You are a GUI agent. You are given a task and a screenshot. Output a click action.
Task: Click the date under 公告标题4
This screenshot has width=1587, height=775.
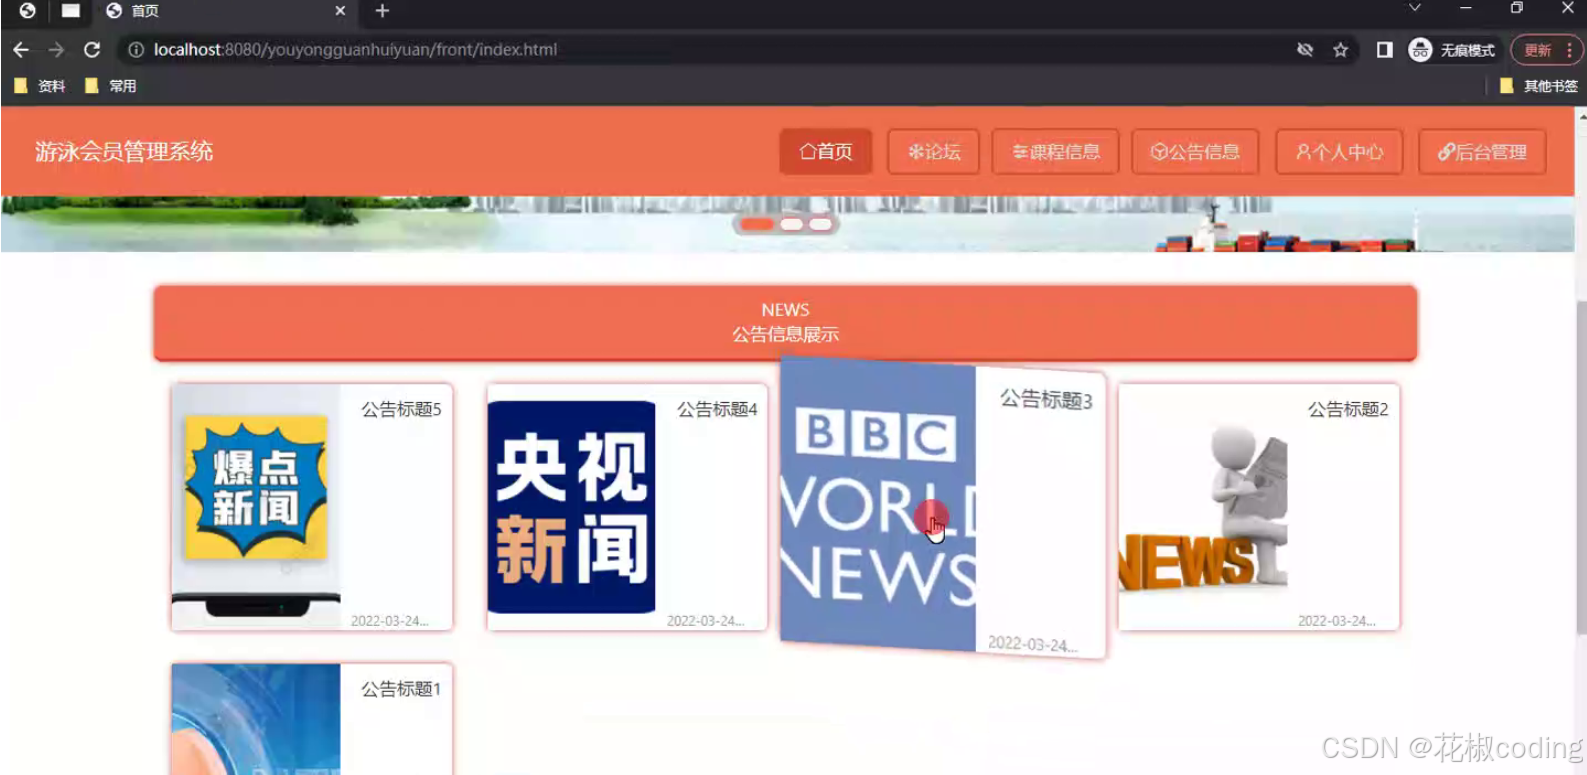705,621
